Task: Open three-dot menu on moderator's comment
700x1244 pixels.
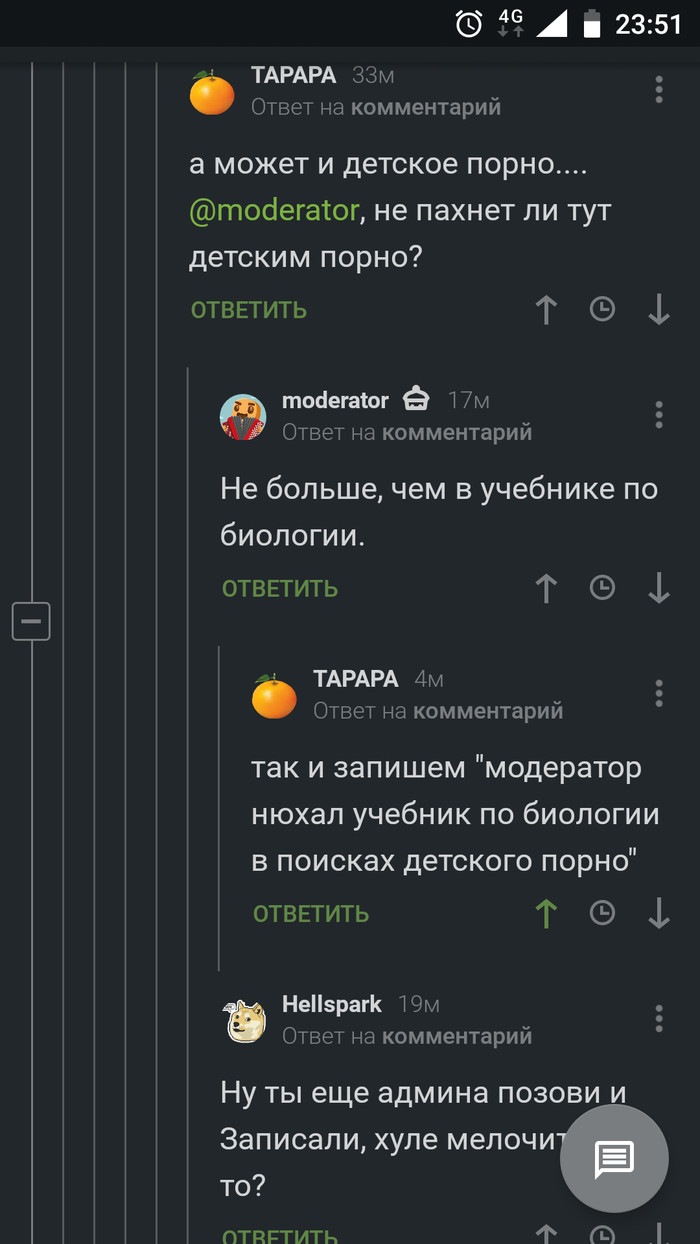Action: pos(659,415)
